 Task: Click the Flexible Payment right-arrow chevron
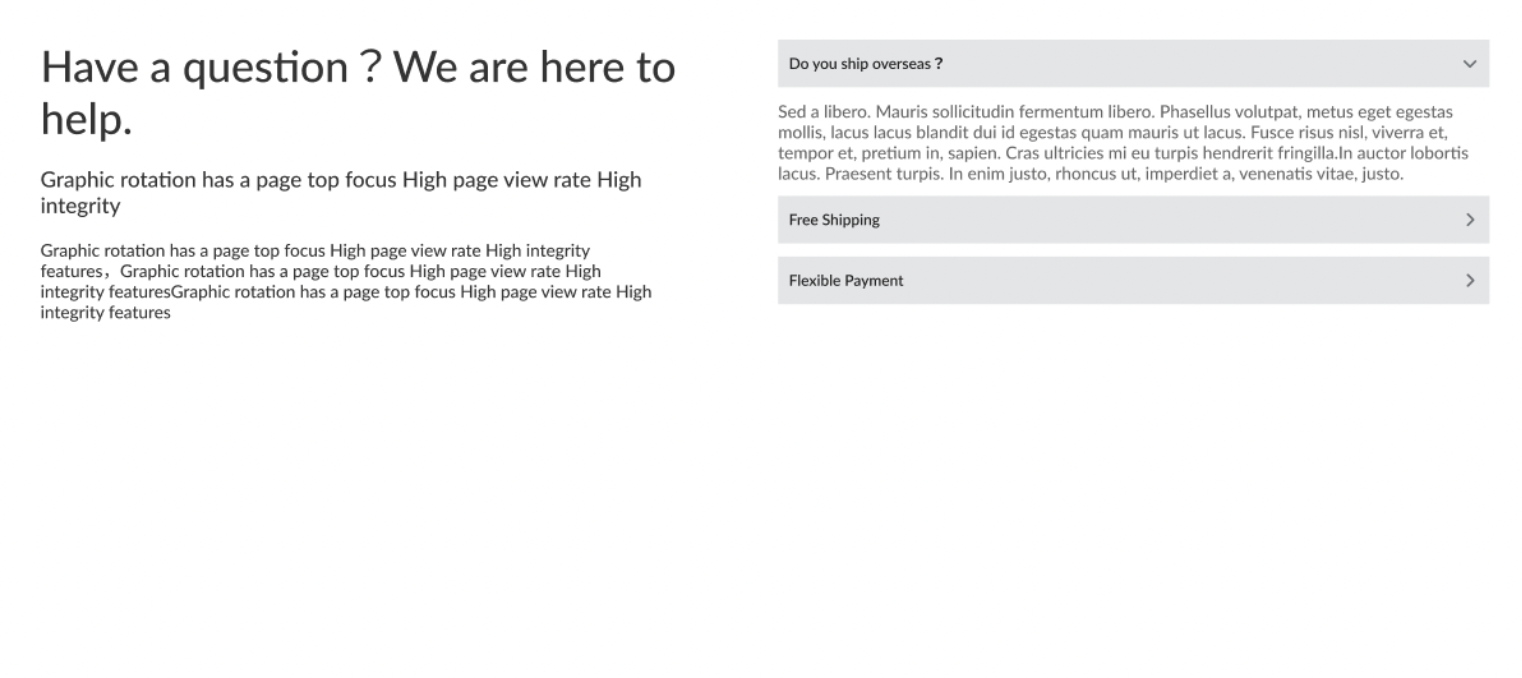[1469, 281]
